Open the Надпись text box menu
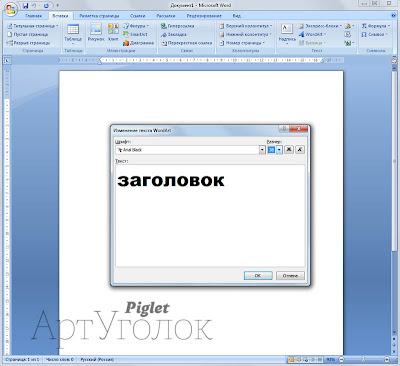Screen dimensions: 400x366 pyautogui.click(x=287, y=33)
